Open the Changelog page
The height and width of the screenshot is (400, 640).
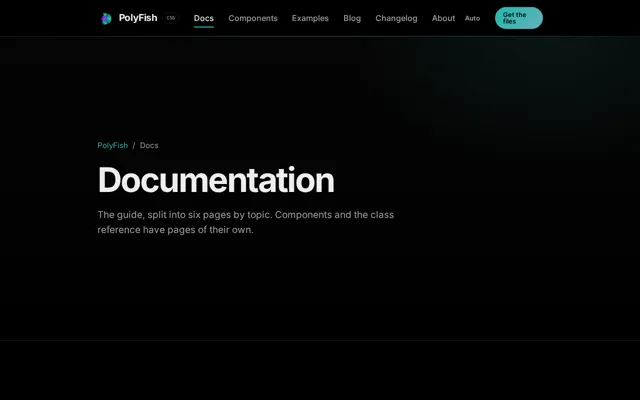[396, 18]
